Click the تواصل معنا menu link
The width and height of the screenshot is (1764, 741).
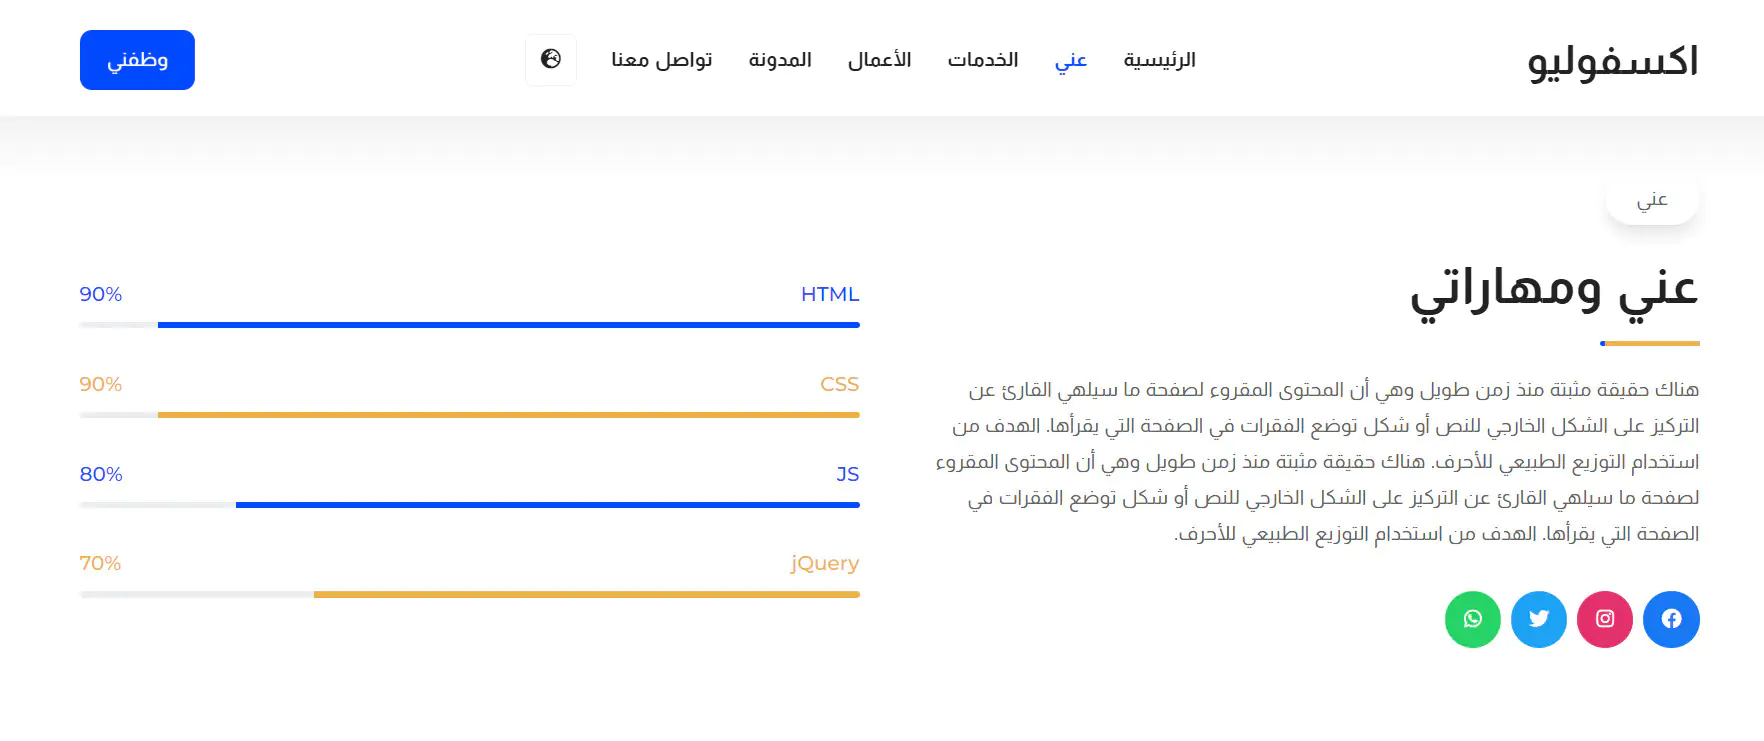tap(661, 60)
